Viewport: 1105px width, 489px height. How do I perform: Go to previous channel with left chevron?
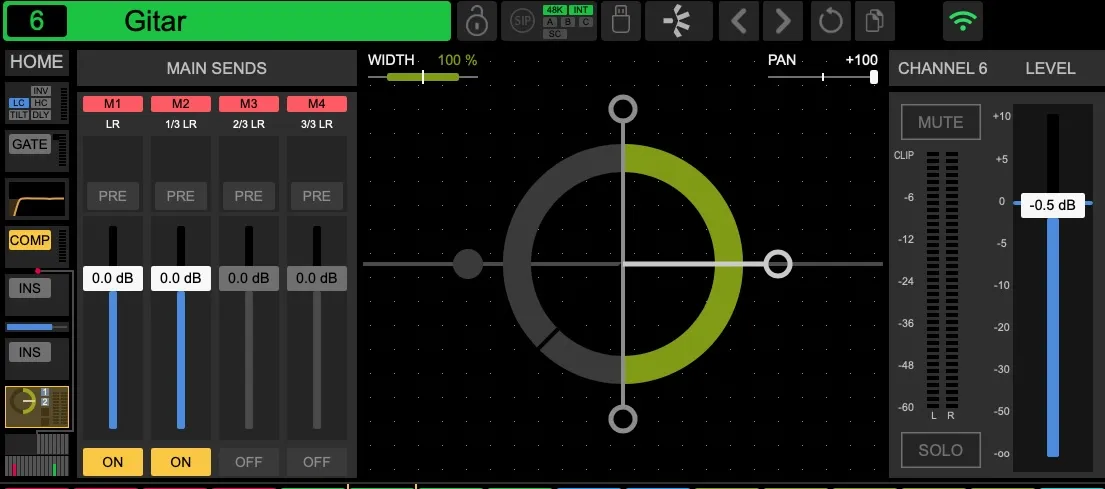(738, 21)
